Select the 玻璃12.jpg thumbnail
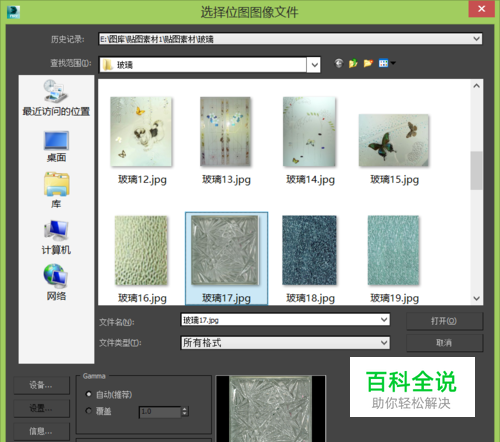 [x=141, y=132]
